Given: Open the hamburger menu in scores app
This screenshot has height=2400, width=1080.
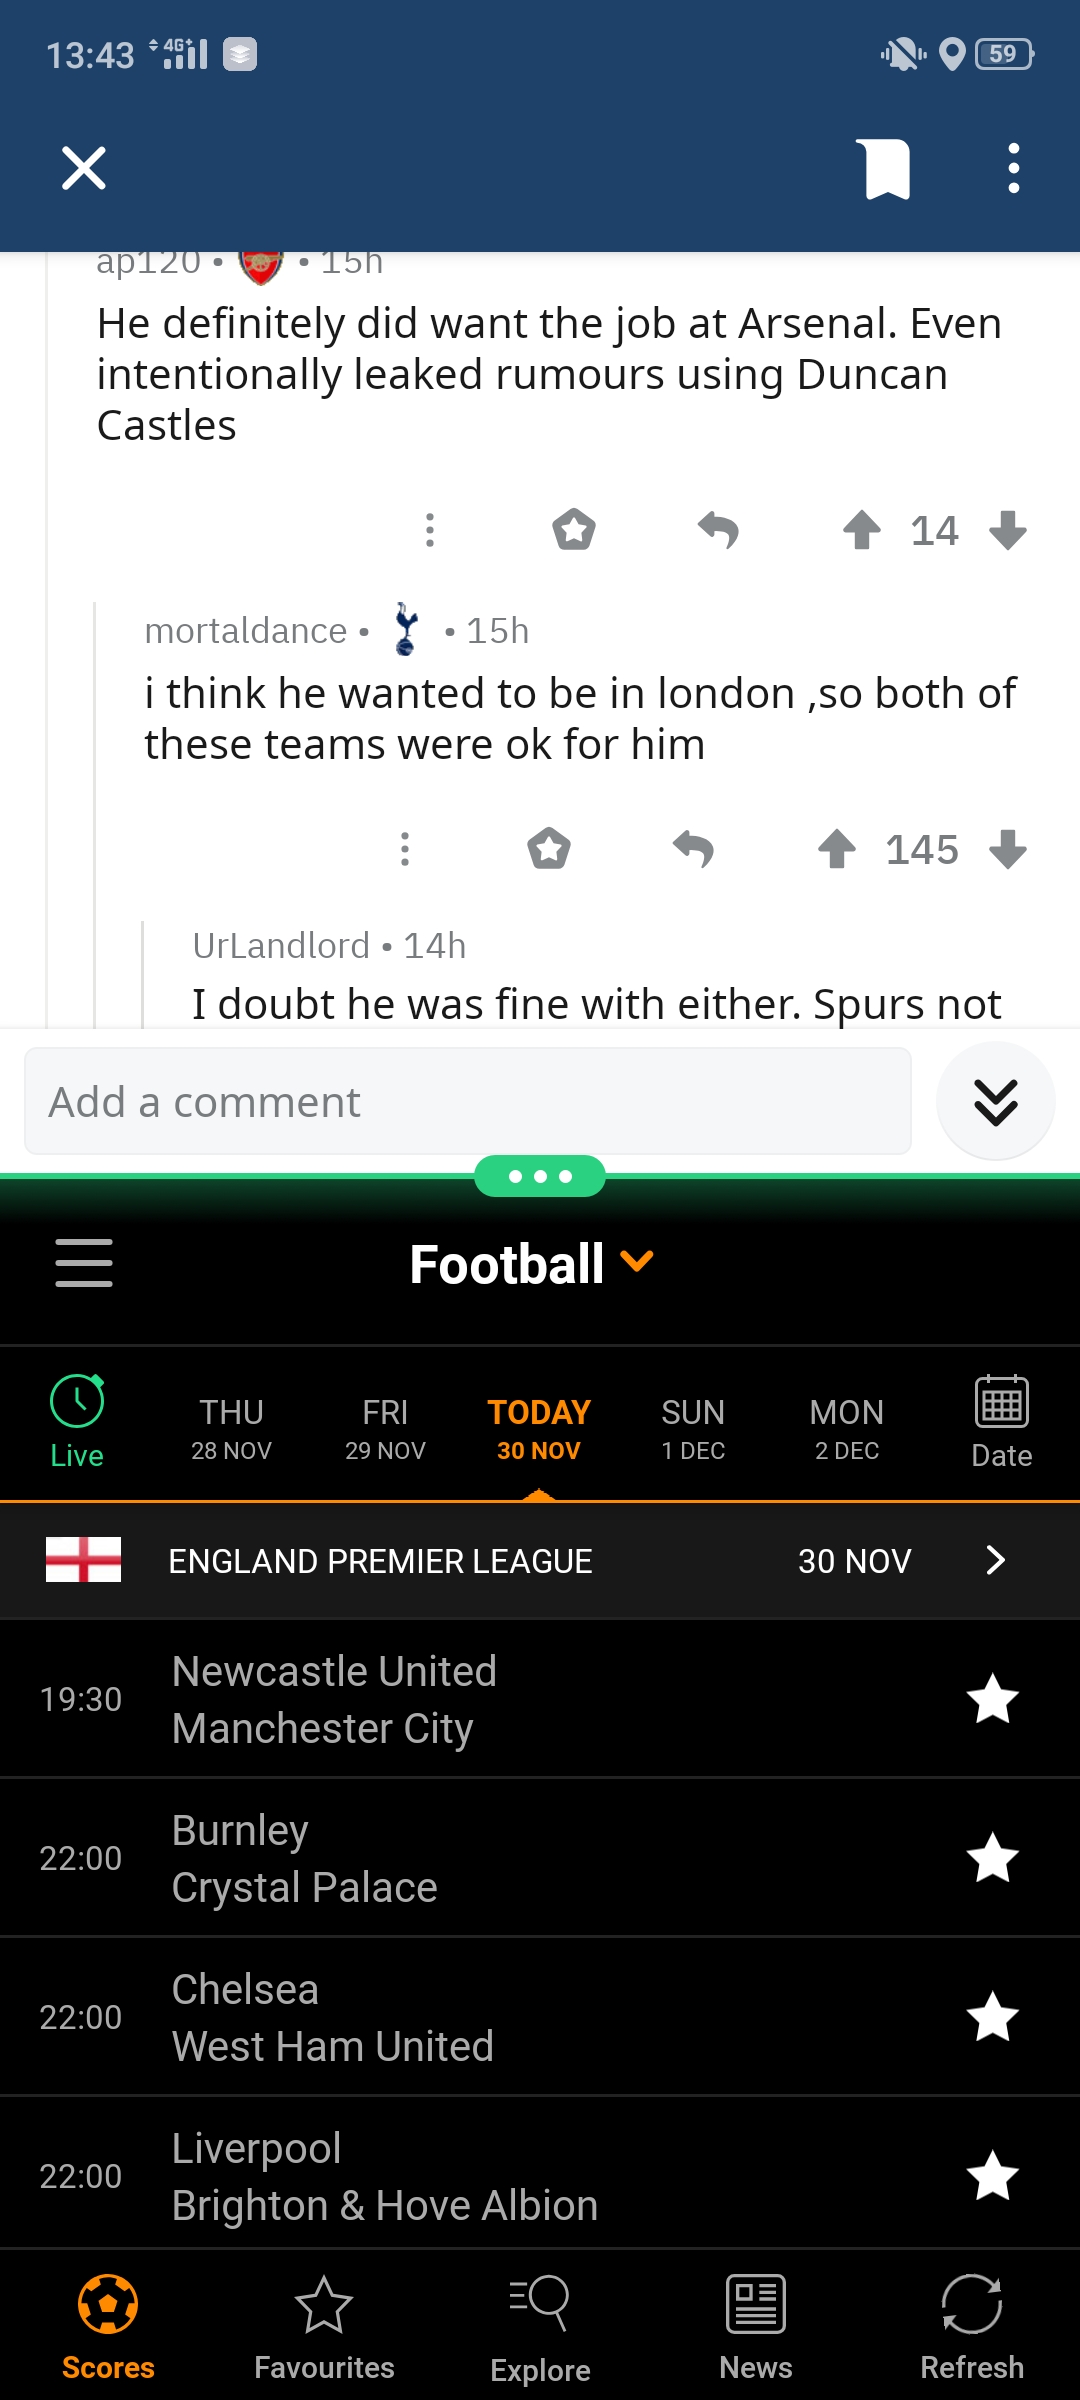Looking at the screenshot, I should pos(84,1263).
